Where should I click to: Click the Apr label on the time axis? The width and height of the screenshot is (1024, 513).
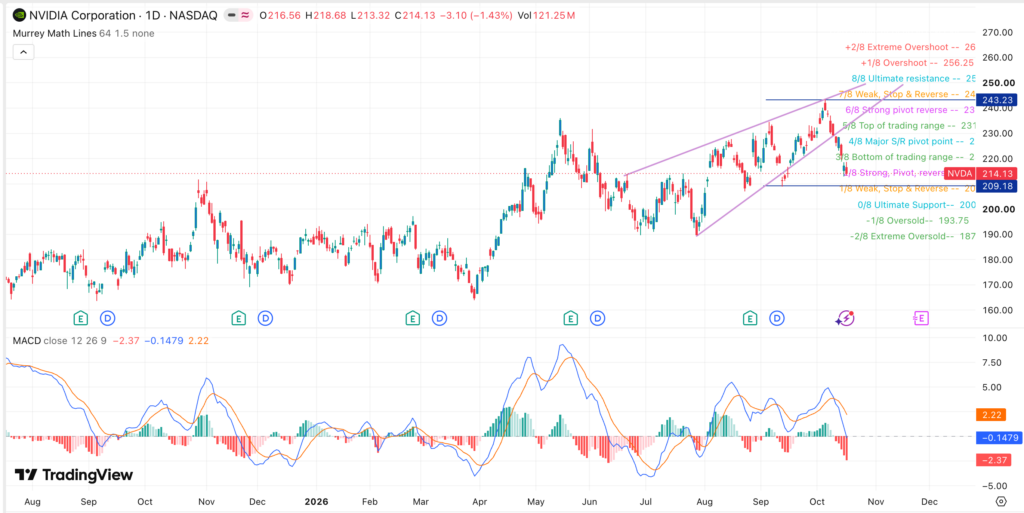(480, 502)
